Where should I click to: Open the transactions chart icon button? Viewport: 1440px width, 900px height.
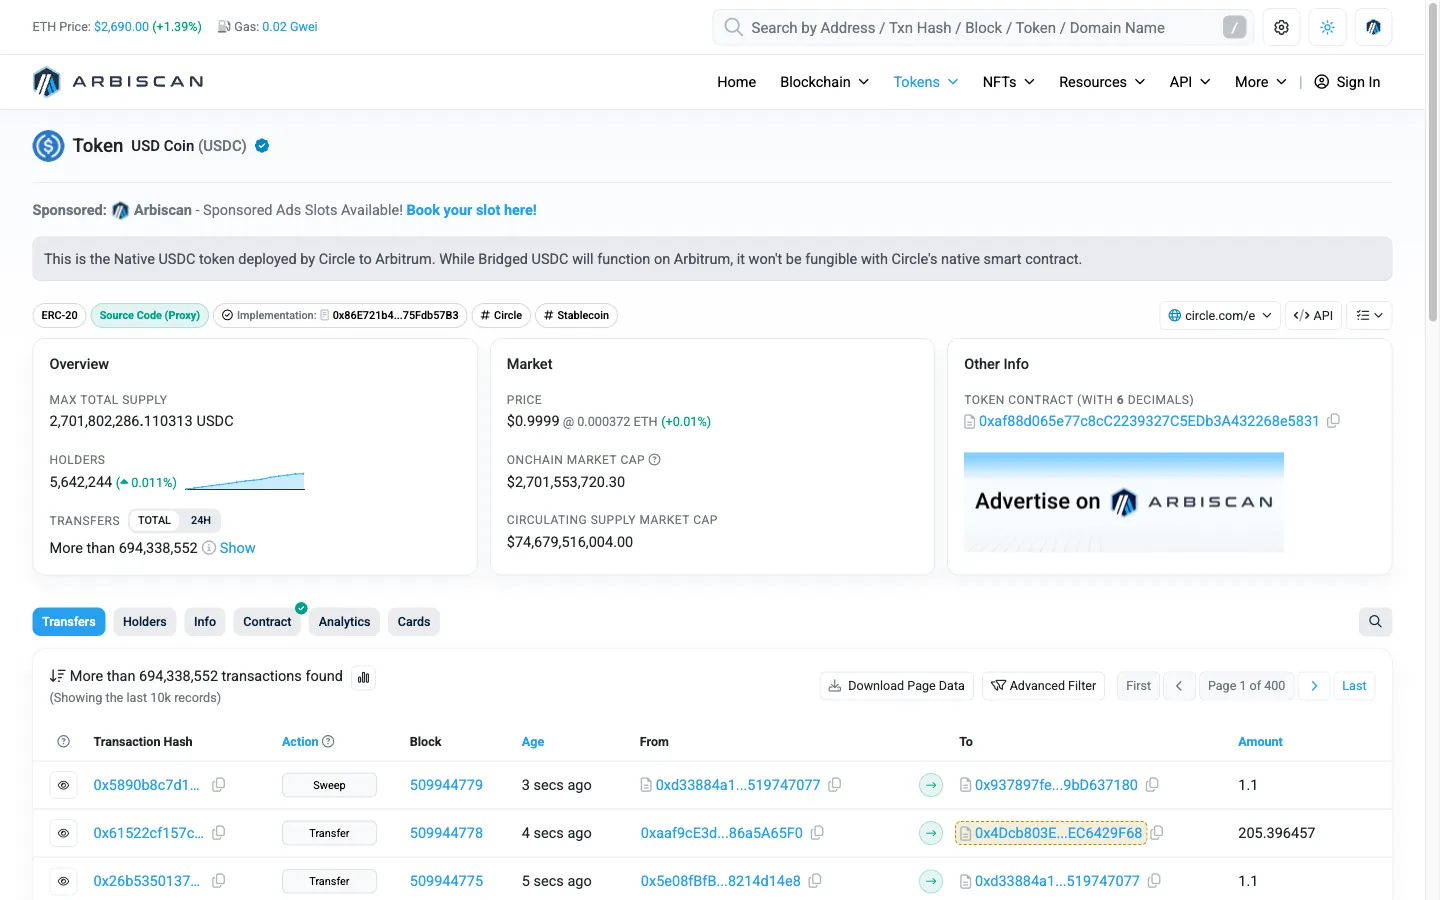tap(364, 677)
